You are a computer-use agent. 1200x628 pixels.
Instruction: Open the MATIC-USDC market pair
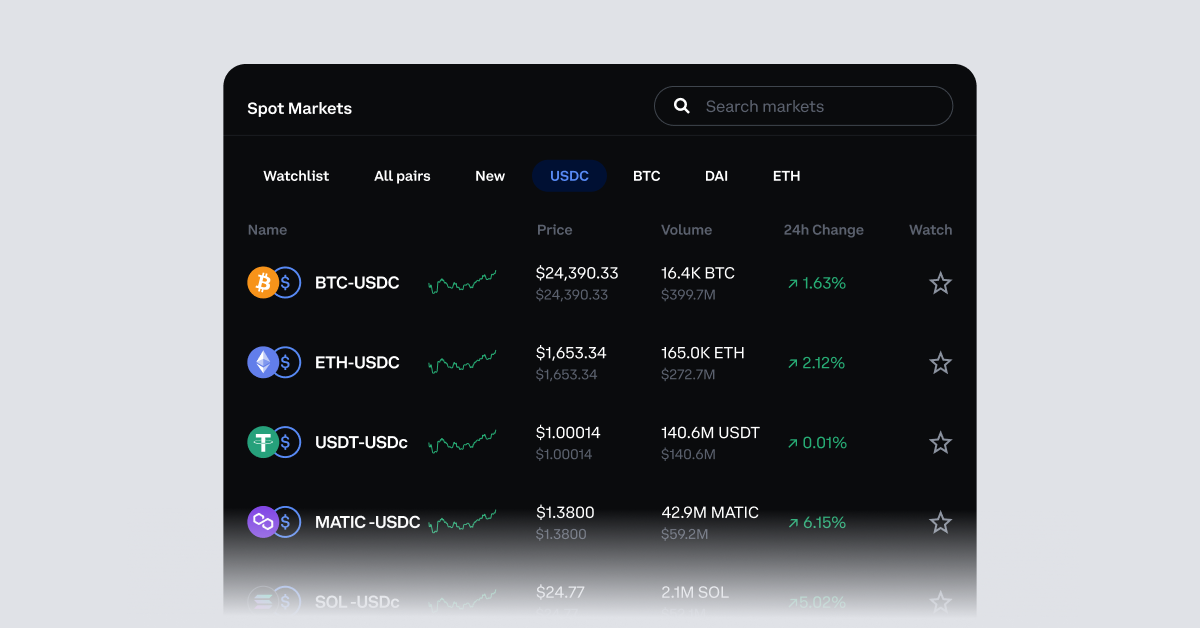[367, 521]
